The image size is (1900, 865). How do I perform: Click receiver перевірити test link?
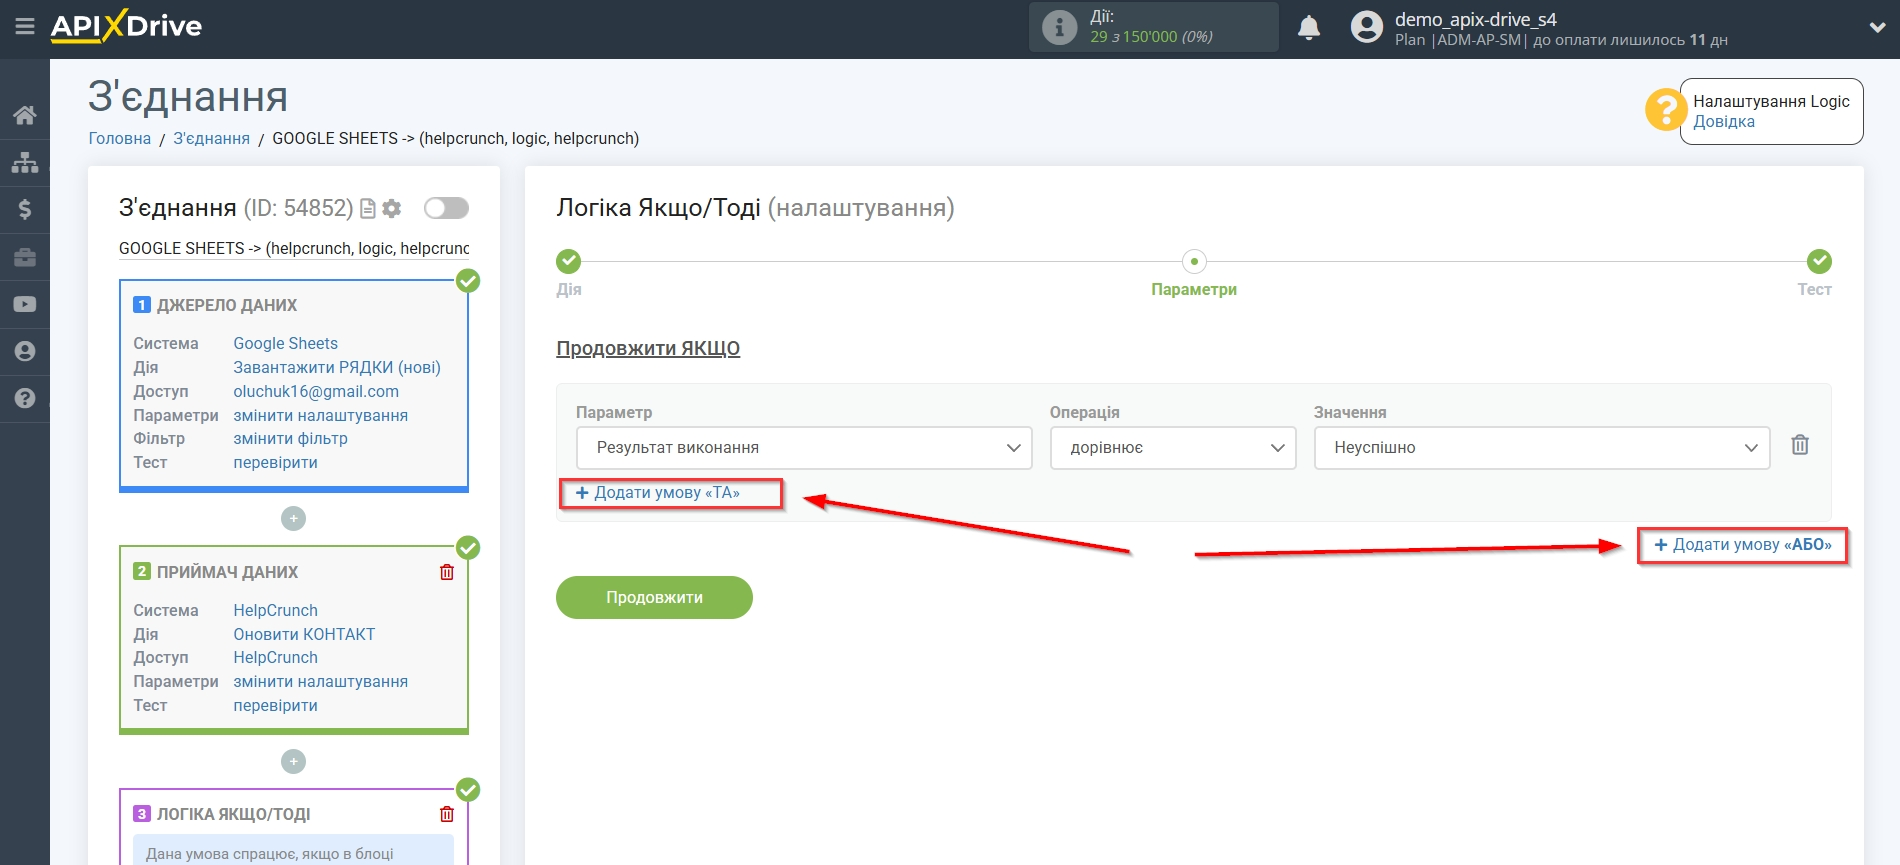(275, 705)
